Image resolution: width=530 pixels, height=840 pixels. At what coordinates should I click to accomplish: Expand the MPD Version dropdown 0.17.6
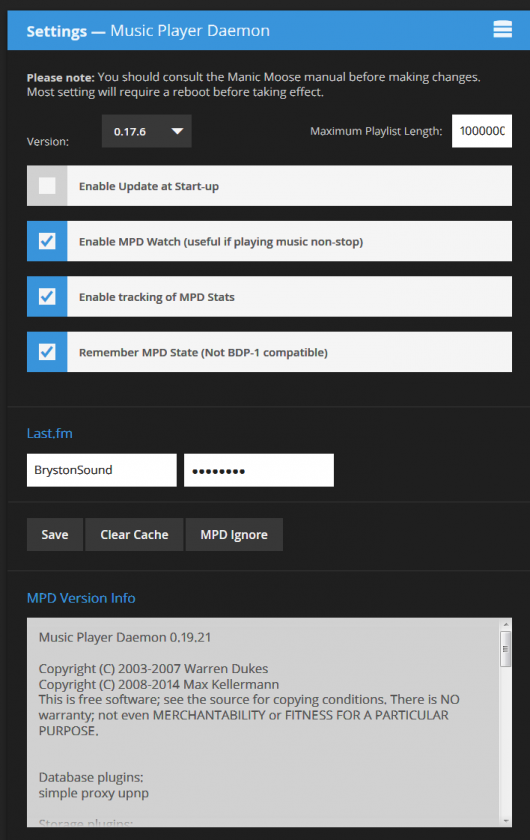point(146,131)
